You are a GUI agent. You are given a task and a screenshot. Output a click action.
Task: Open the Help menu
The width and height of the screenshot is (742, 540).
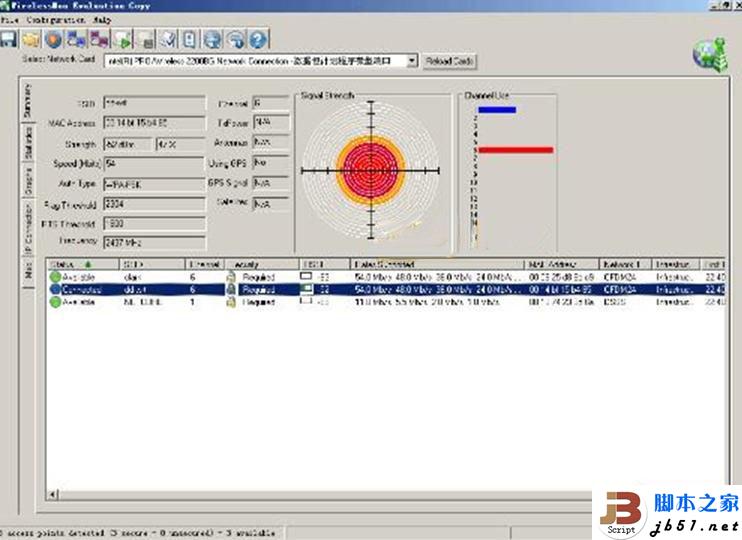pyautogui.click(x=102, y=20)
